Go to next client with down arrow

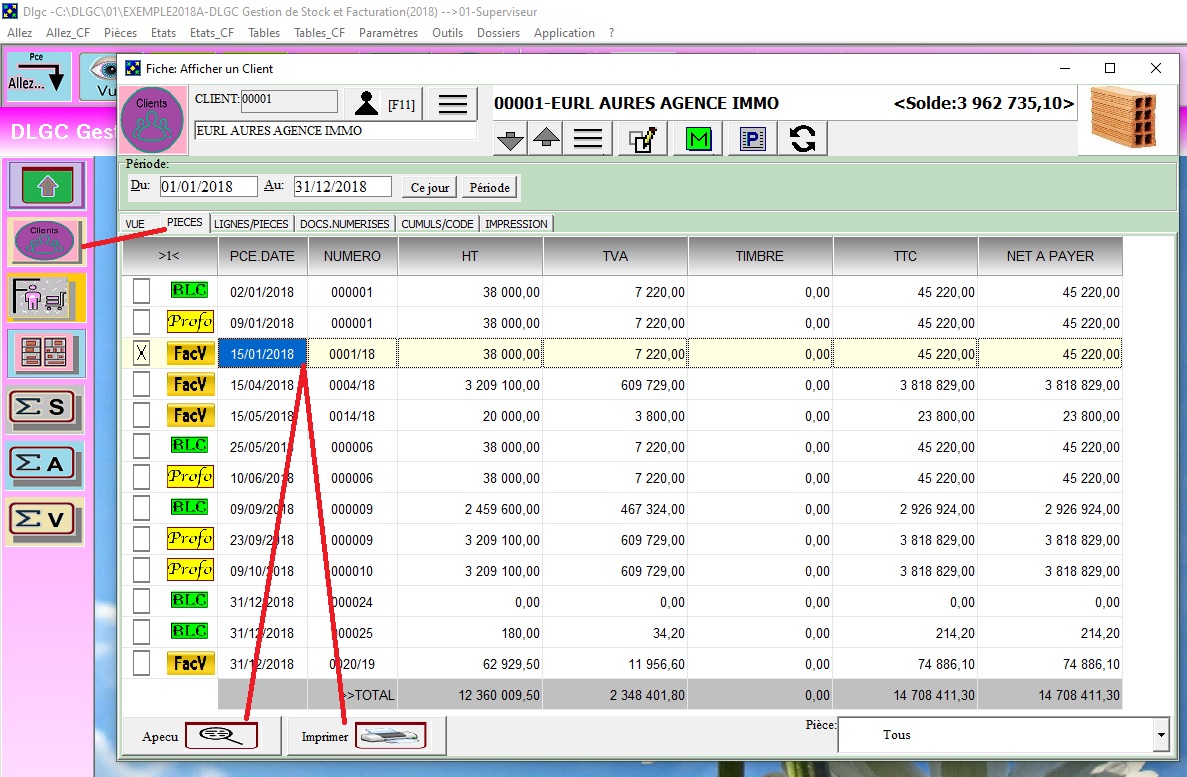(511, 140)
